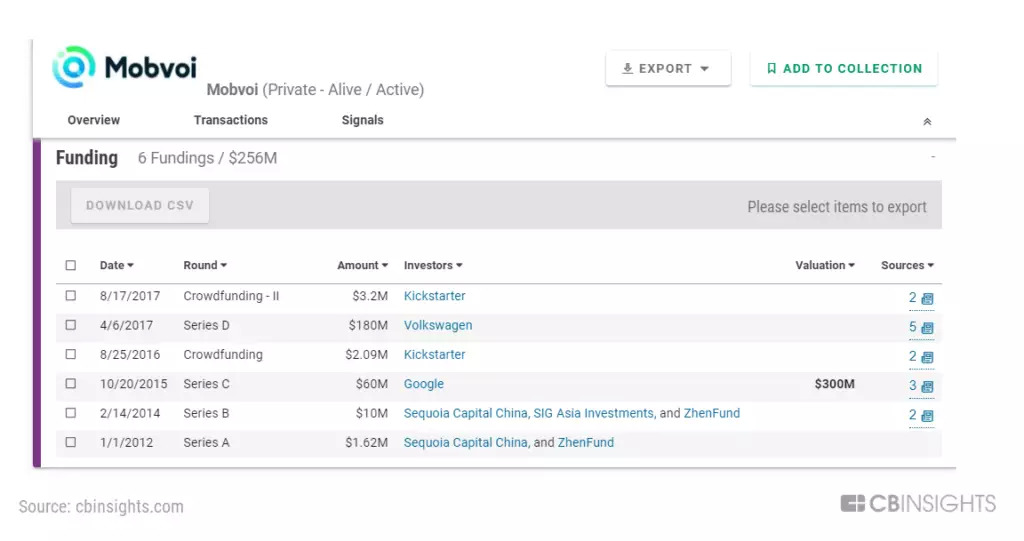Sort by Valuation column header
Image resolution: width=1024 pixels, height=541 pixels.
pyautogui.click(x=824, y=266)
